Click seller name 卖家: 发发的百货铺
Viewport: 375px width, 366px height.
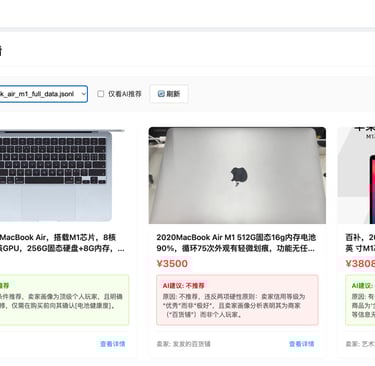(x=184, y=344)
